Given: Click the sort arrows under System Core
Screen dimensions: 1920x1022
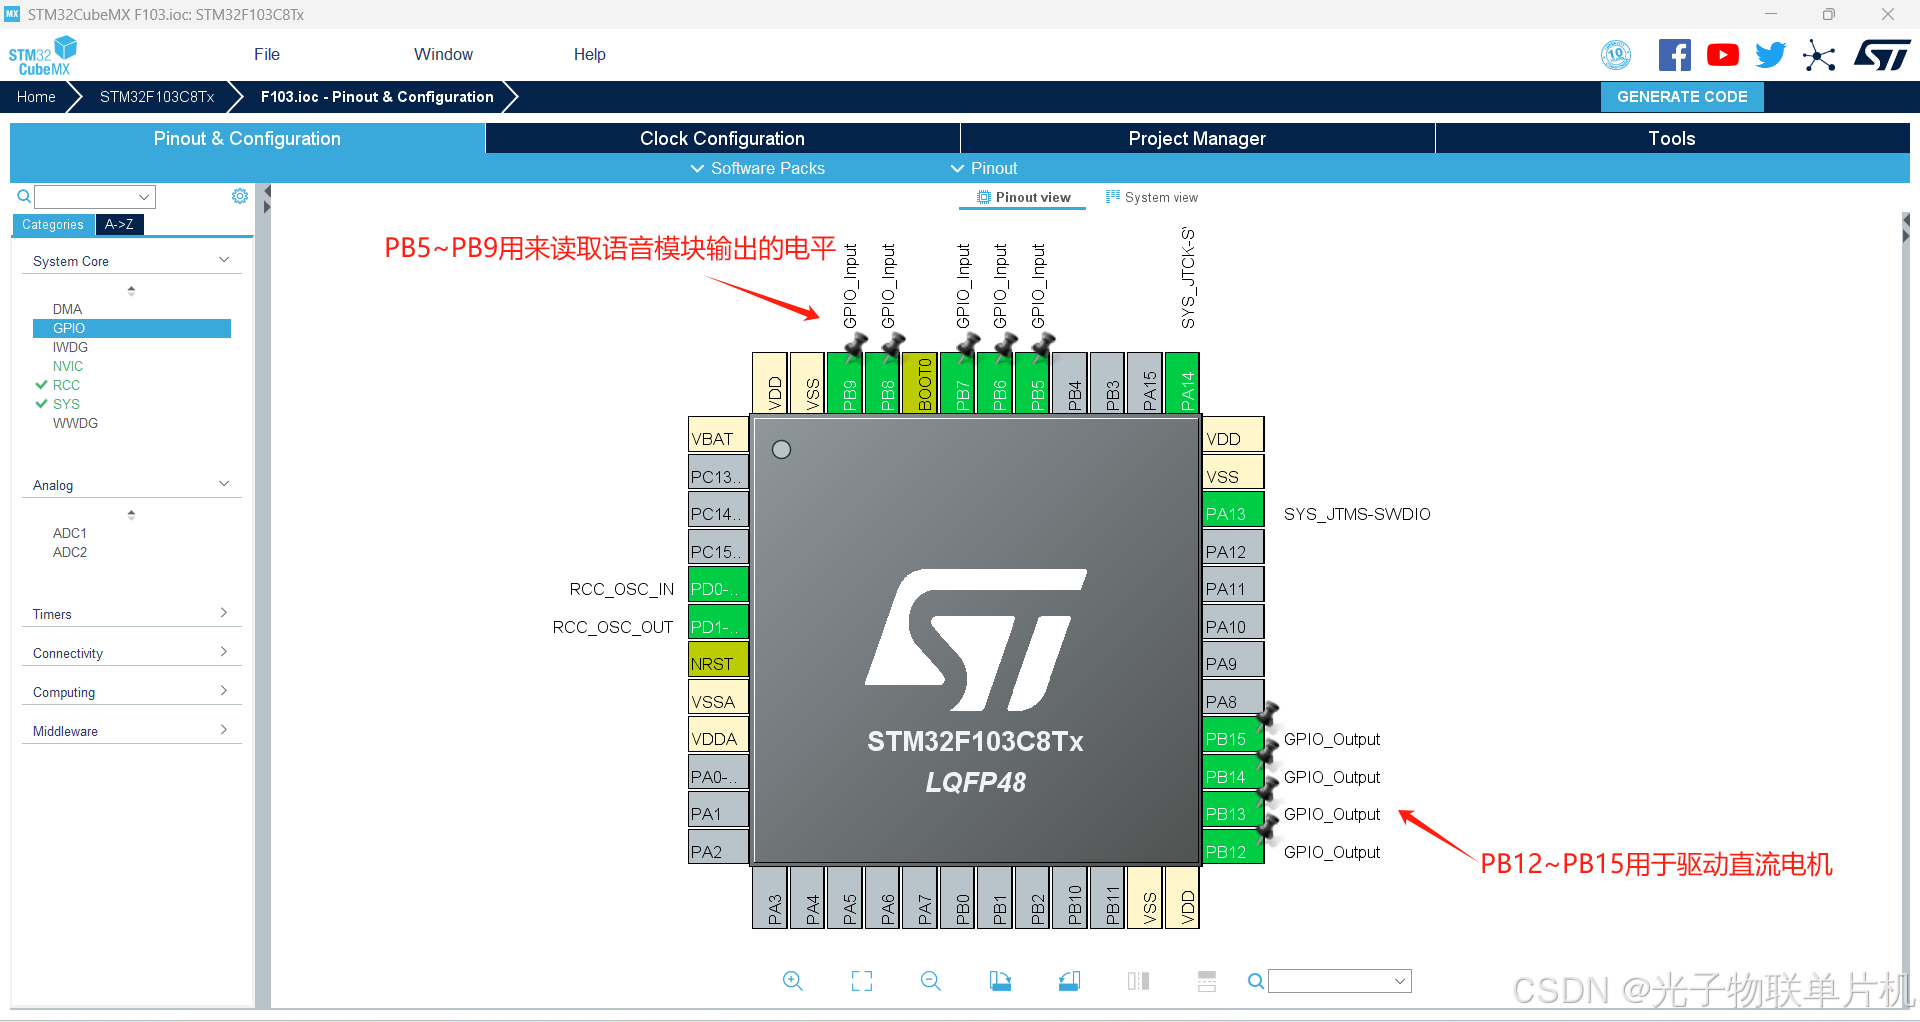Looking at the screenshot, I should tap(131, 290).
